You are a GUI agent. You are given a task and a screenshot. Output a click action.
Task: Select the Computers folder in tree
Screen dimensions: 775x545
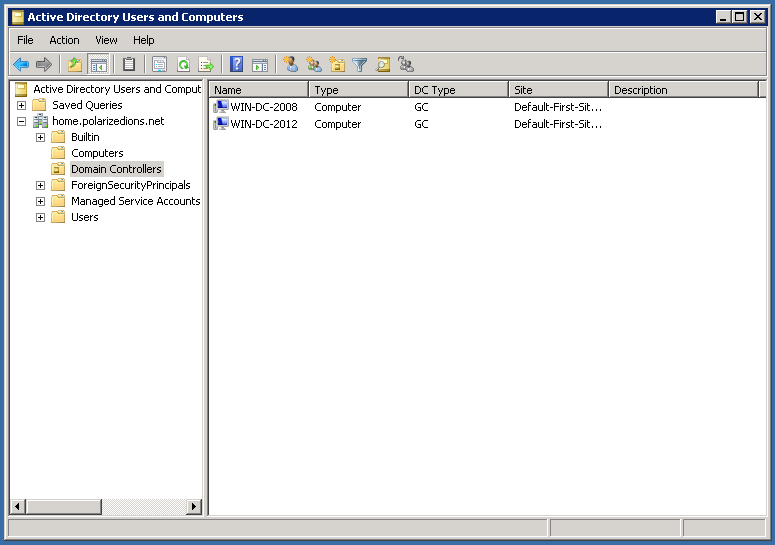[x=97, y=153]
